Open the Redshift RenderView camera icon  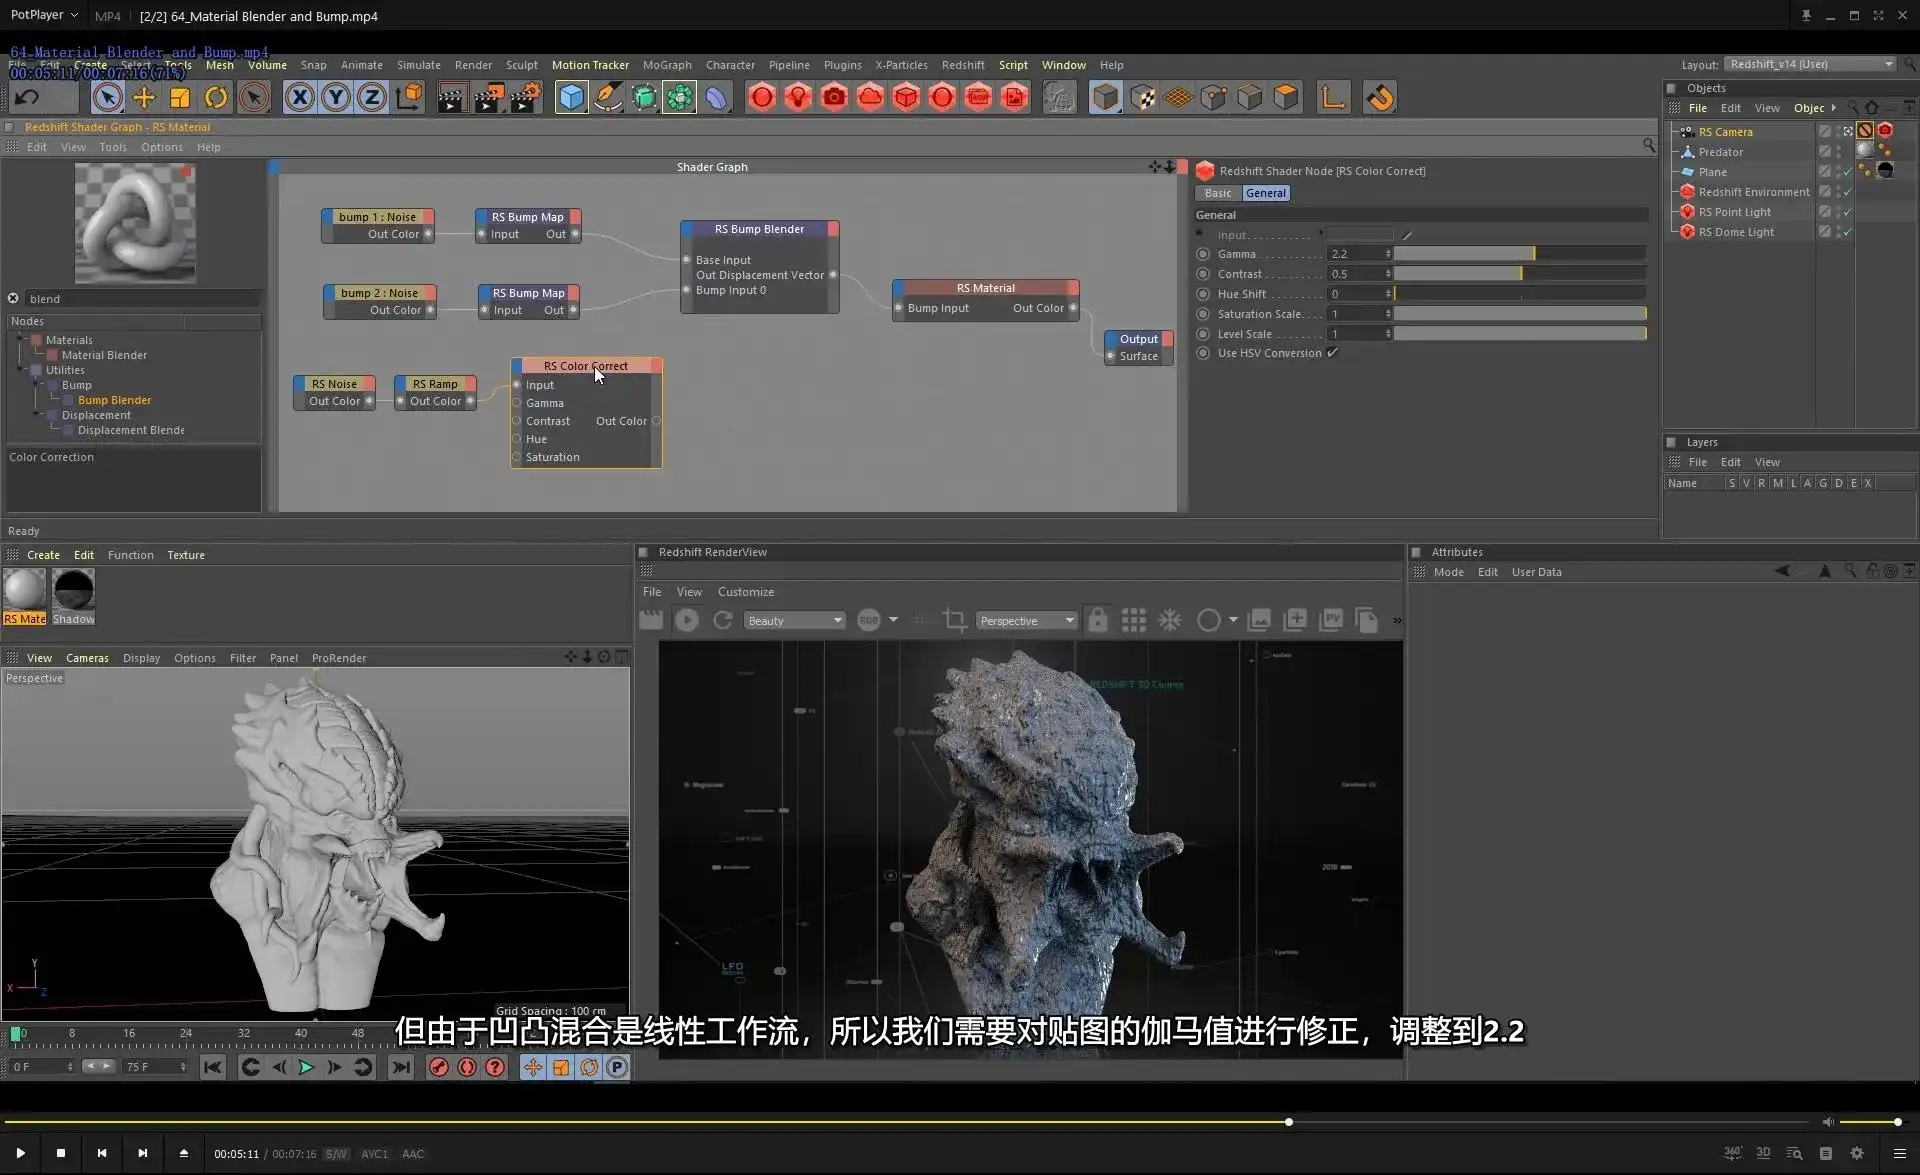pyautogui.click(x=651, y=620)
